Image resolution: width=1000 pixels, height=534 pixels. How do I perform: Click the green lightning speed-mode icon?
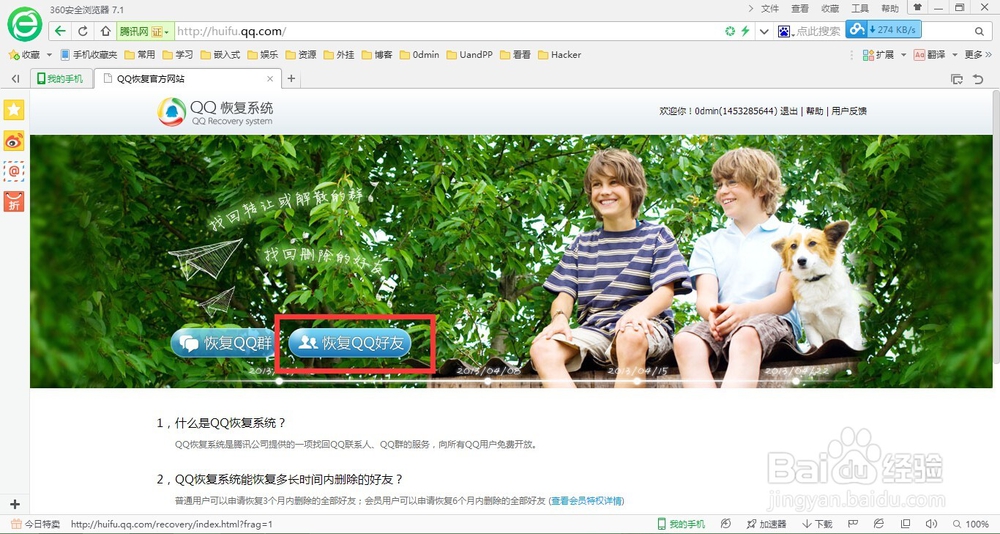pyautogui.click(x=745, y=31)
